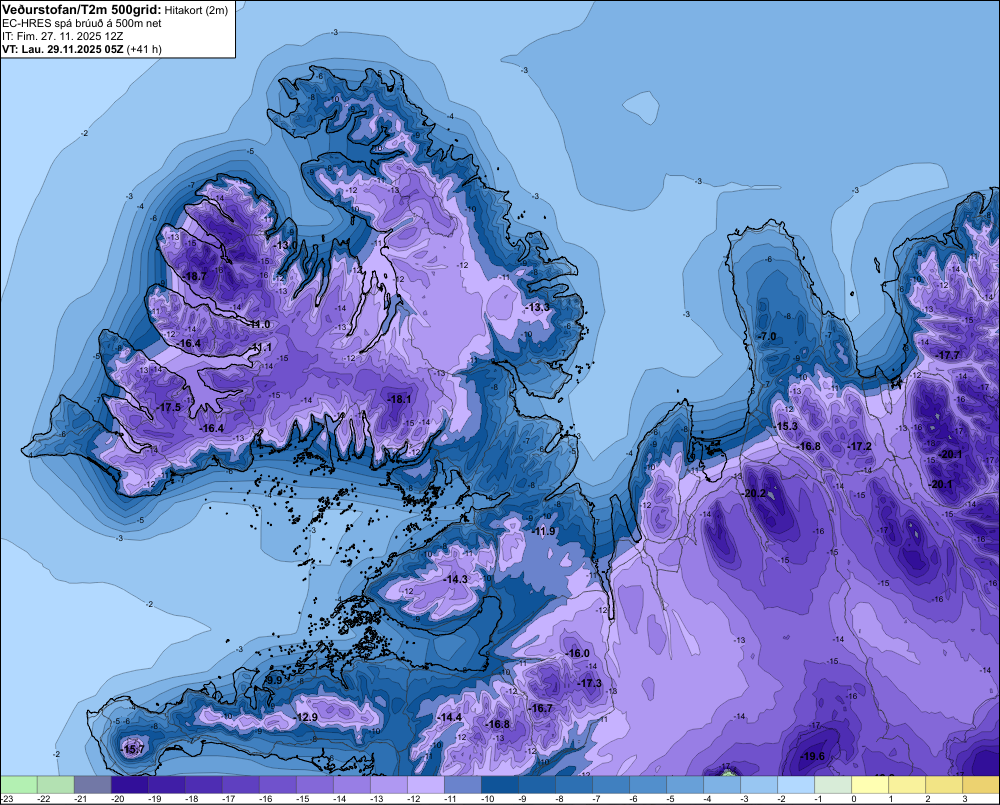Select the -15.7 temperature value
Image resolution: width=1000 pixels, height=805 pixels.
pyautogui.click(x=133, y=749)
